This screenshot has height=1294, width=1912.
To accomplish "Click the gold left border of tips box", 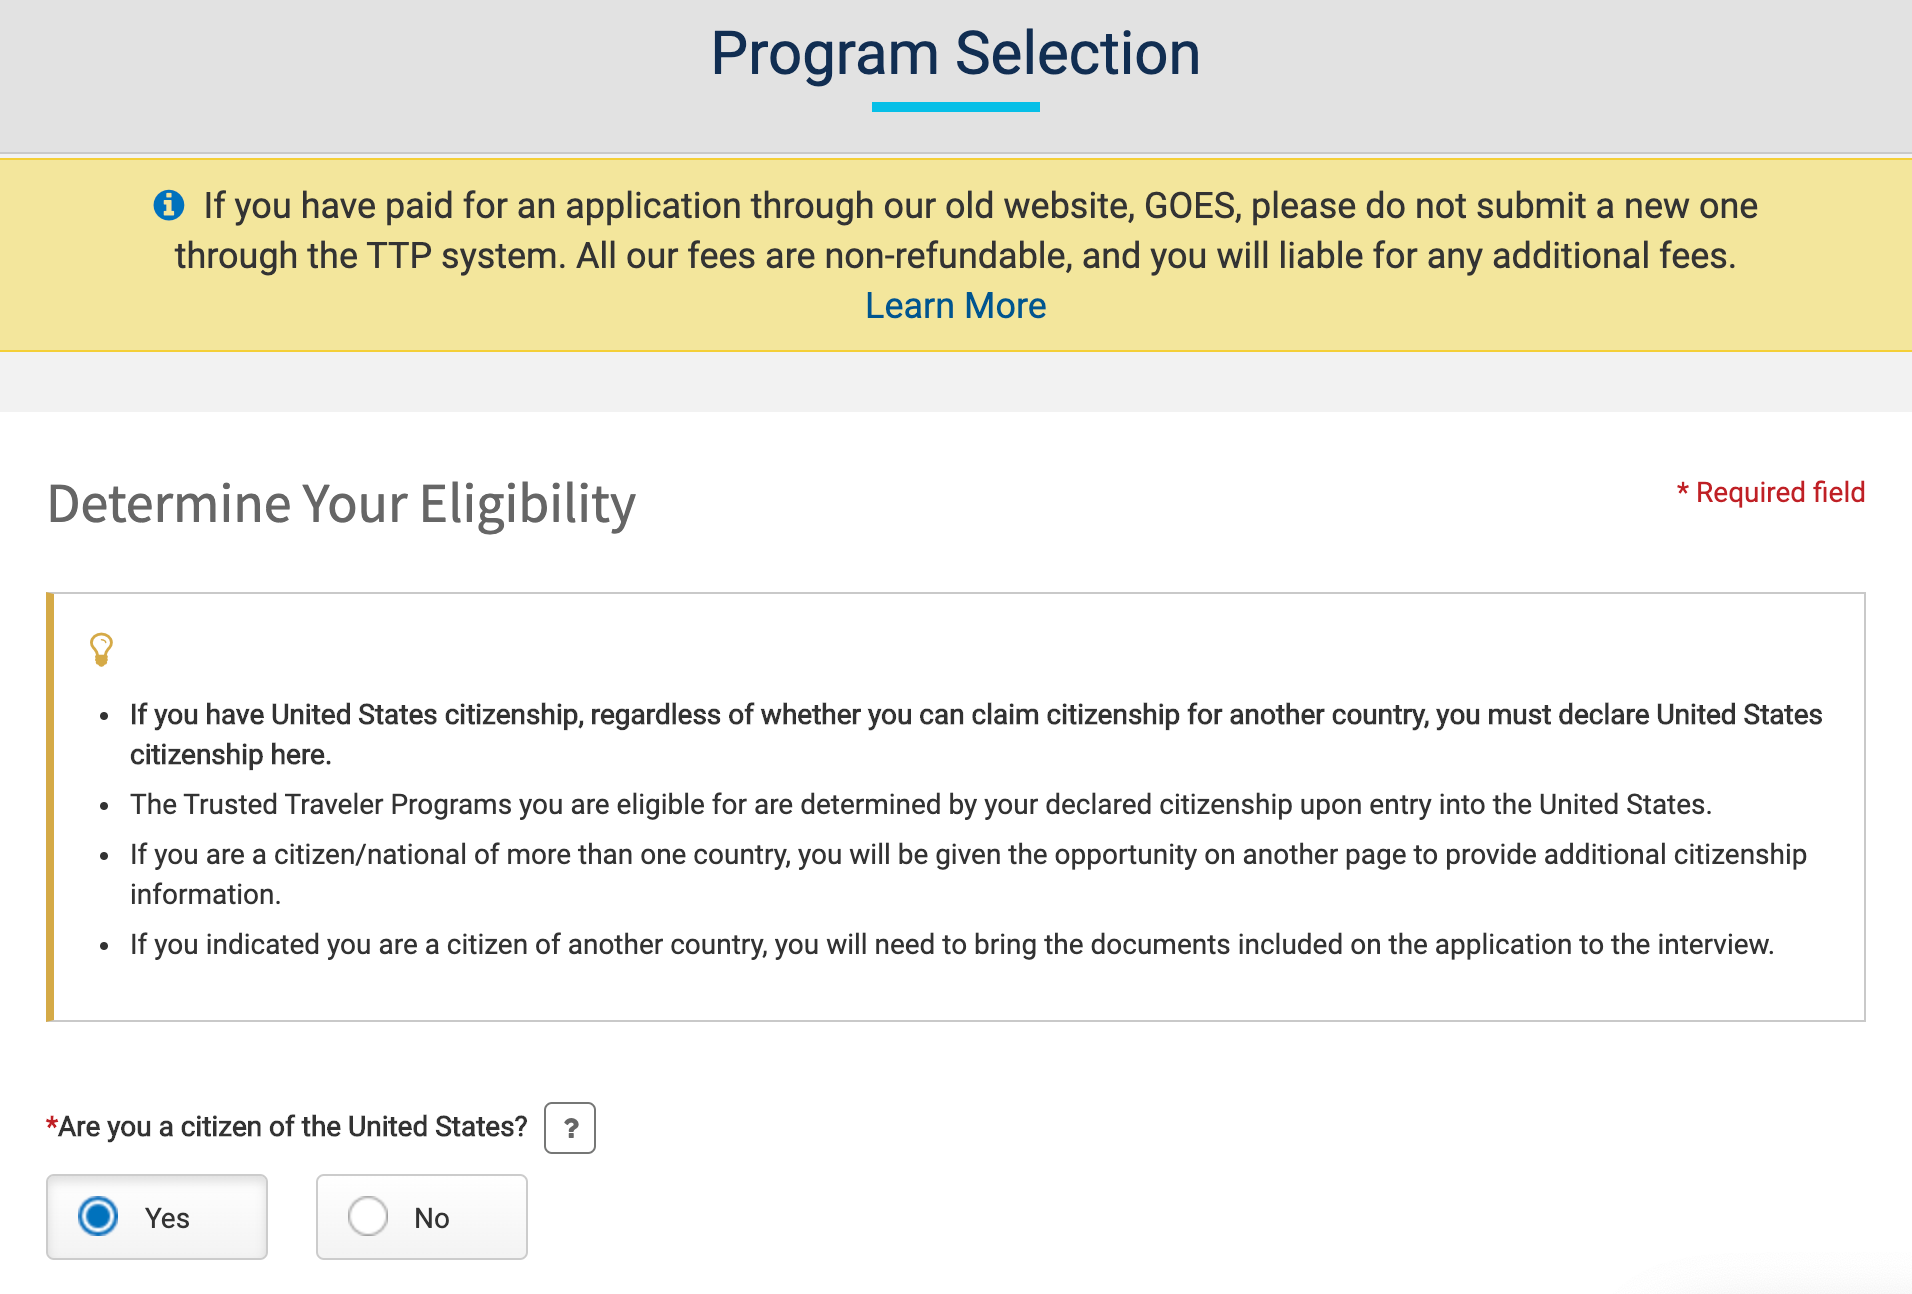I will (x=50, y=807).
